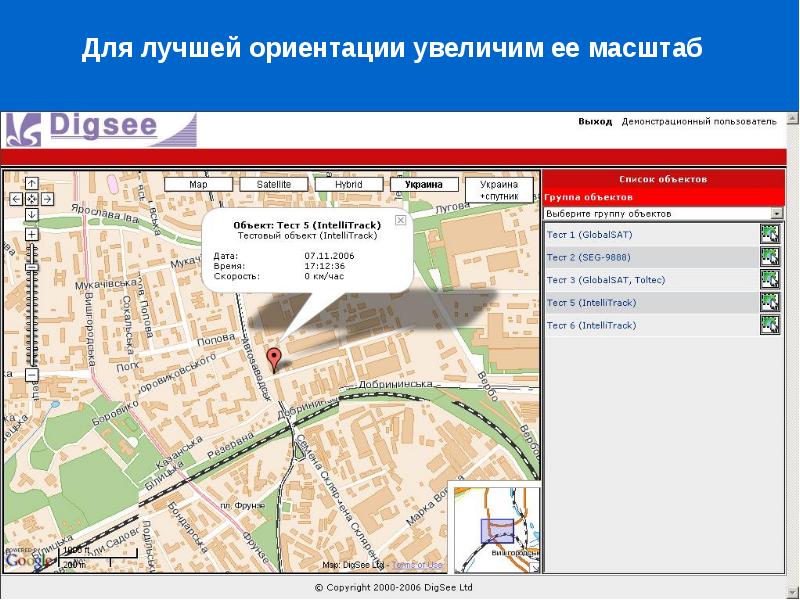This screenshot has width=800, height=600.
Task: Show Тест 1 (GlobalSAT) on map icon
Action: coord(769,234)
